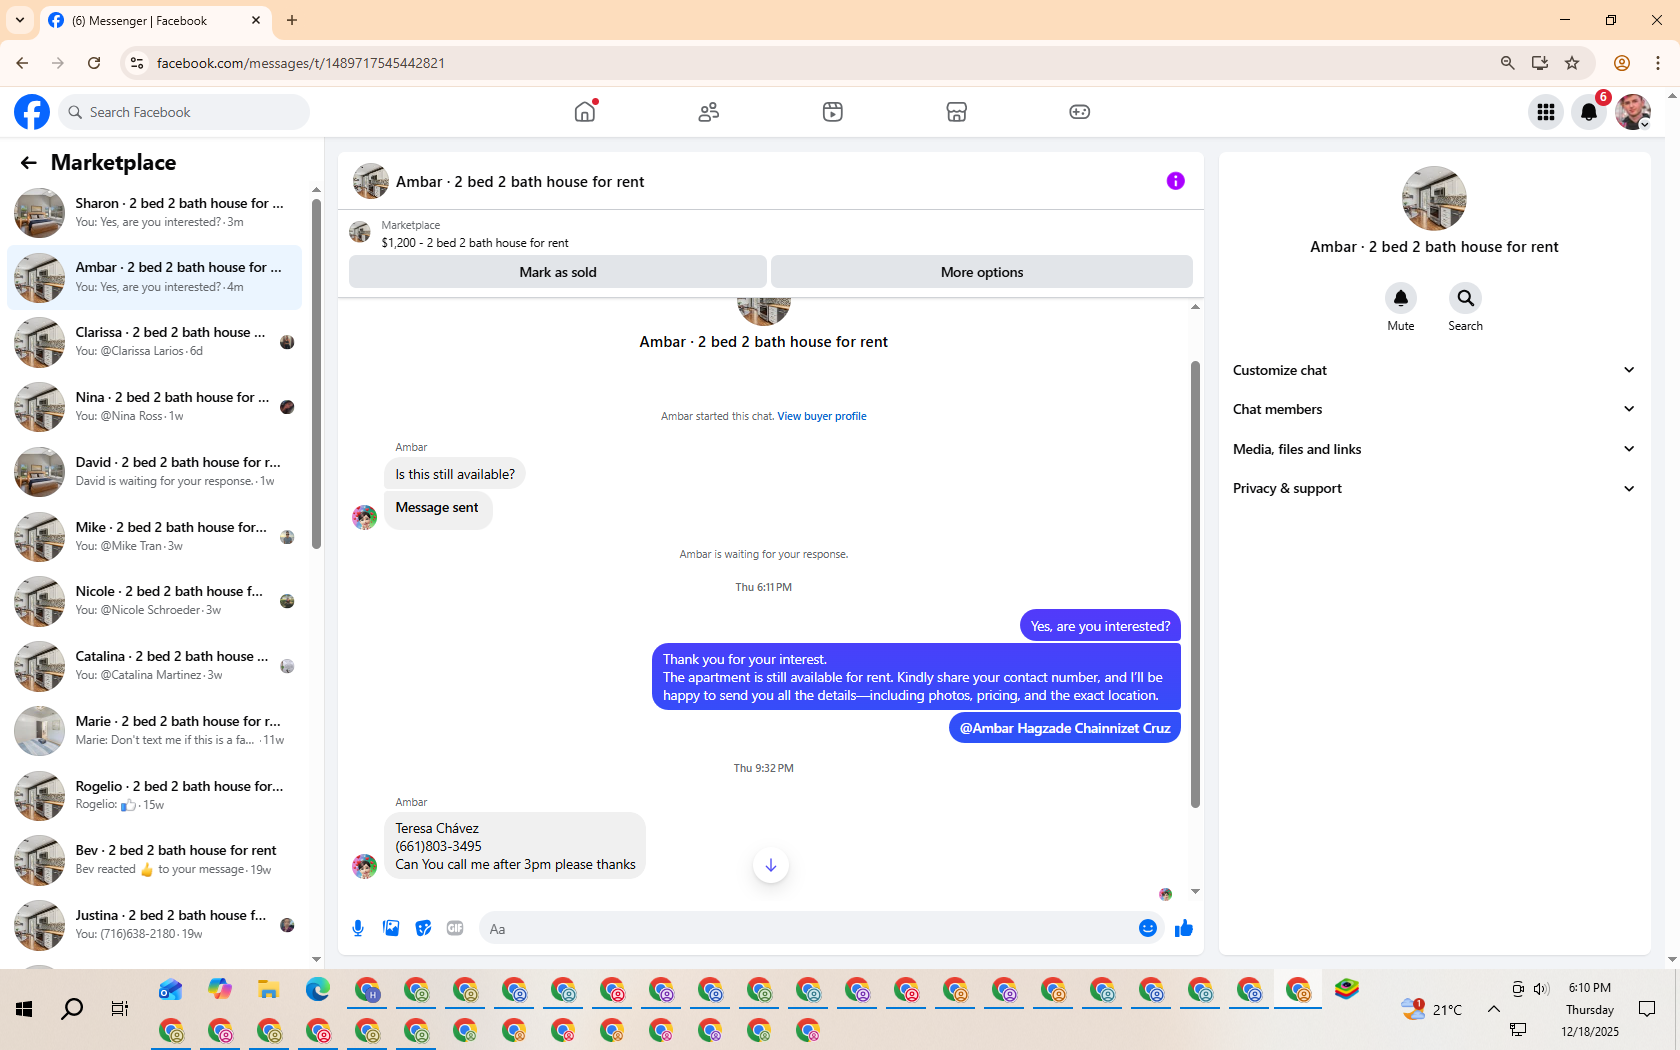The width and height of the screenshot is (1680, 1050).
Task: Open Mike's conversation in the list
Action: point(155,537)
